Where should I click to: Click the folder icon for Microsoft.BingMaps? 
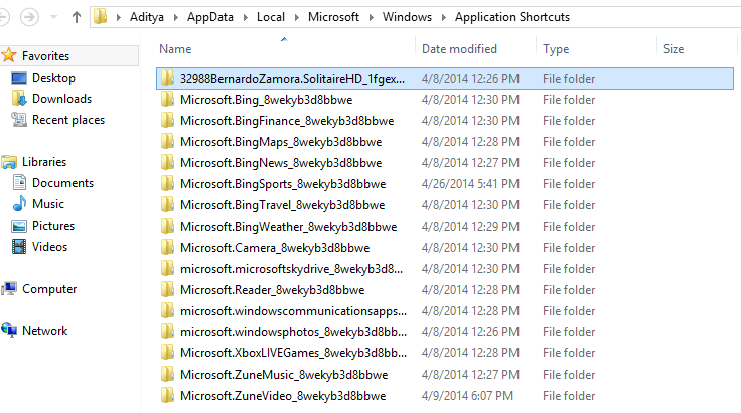coord(167,142)
